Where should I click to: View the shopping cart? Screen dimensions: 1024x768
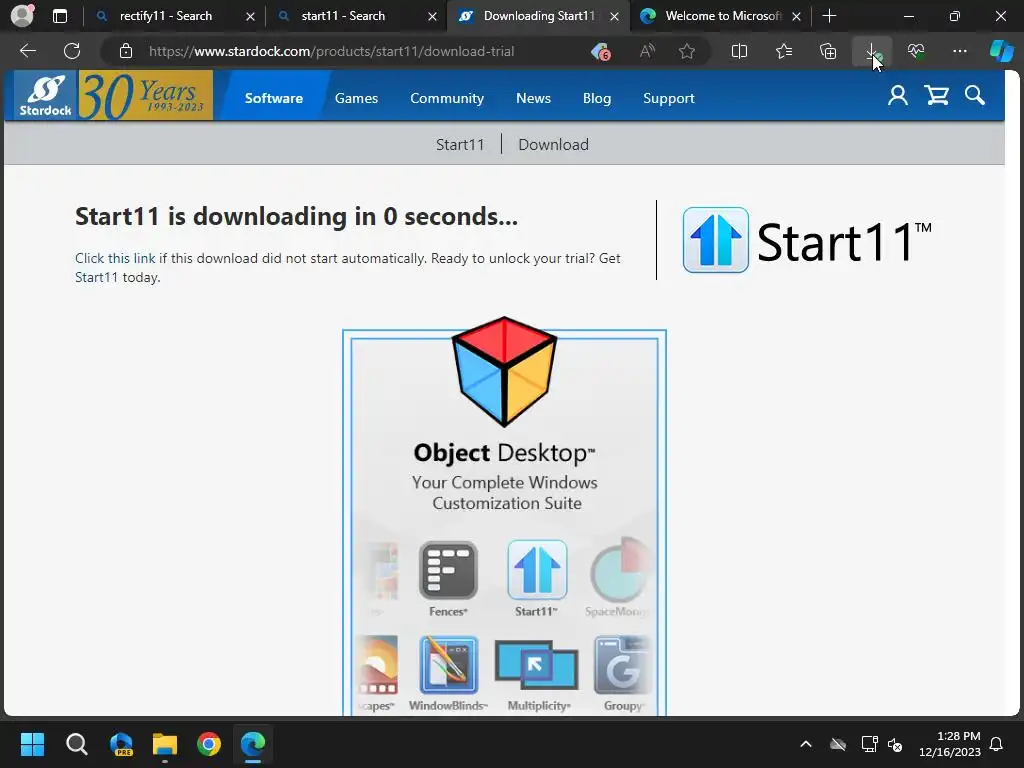tap(936, 96)
